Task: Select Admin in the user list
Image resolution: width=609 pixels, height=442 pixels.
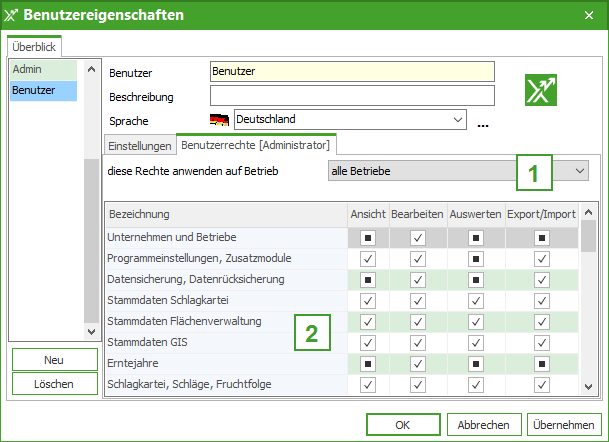Action: pyautogui.click(x=43, y=70)
